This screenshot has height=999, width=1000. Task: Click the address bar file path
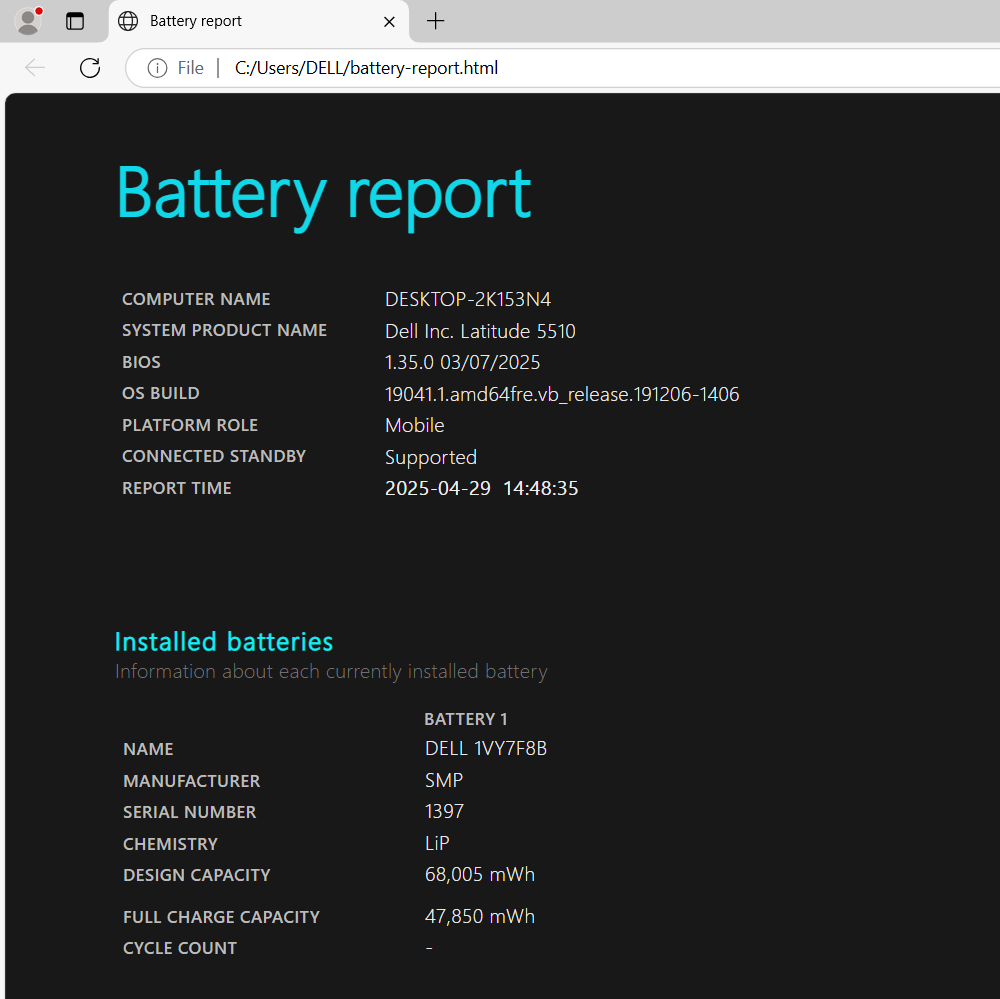(366, 68)
